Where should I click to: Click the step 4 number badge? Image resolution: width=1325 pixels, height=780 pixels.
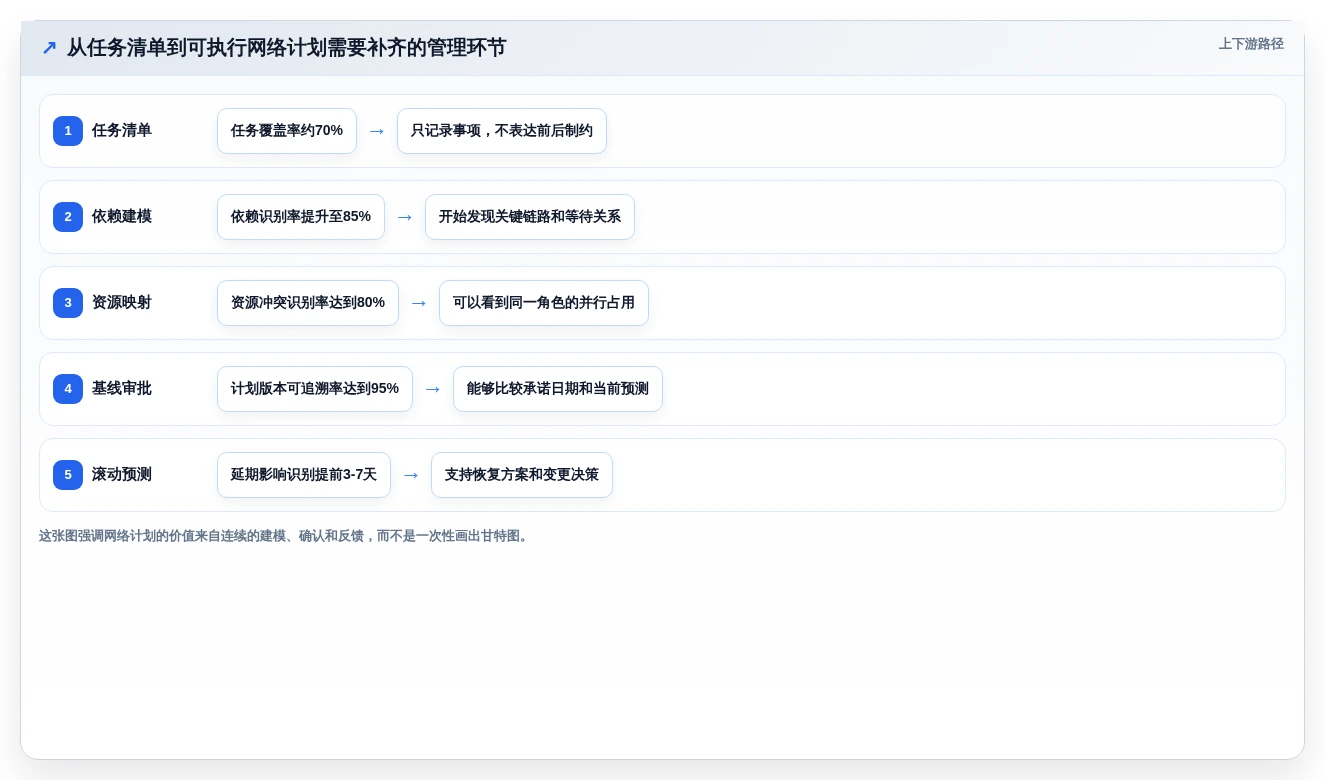point(68,389)
